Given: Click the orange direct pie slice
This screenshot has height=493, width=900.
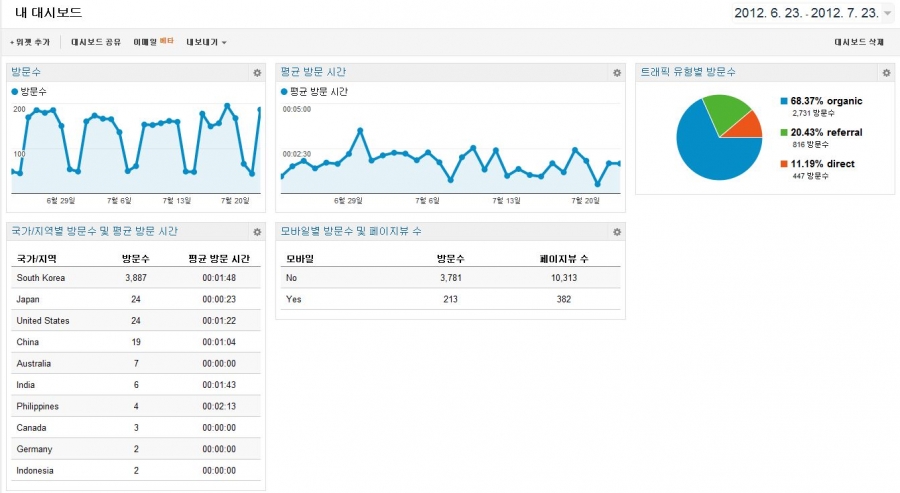Looking at the screenshot, I should tap(748, 127).
